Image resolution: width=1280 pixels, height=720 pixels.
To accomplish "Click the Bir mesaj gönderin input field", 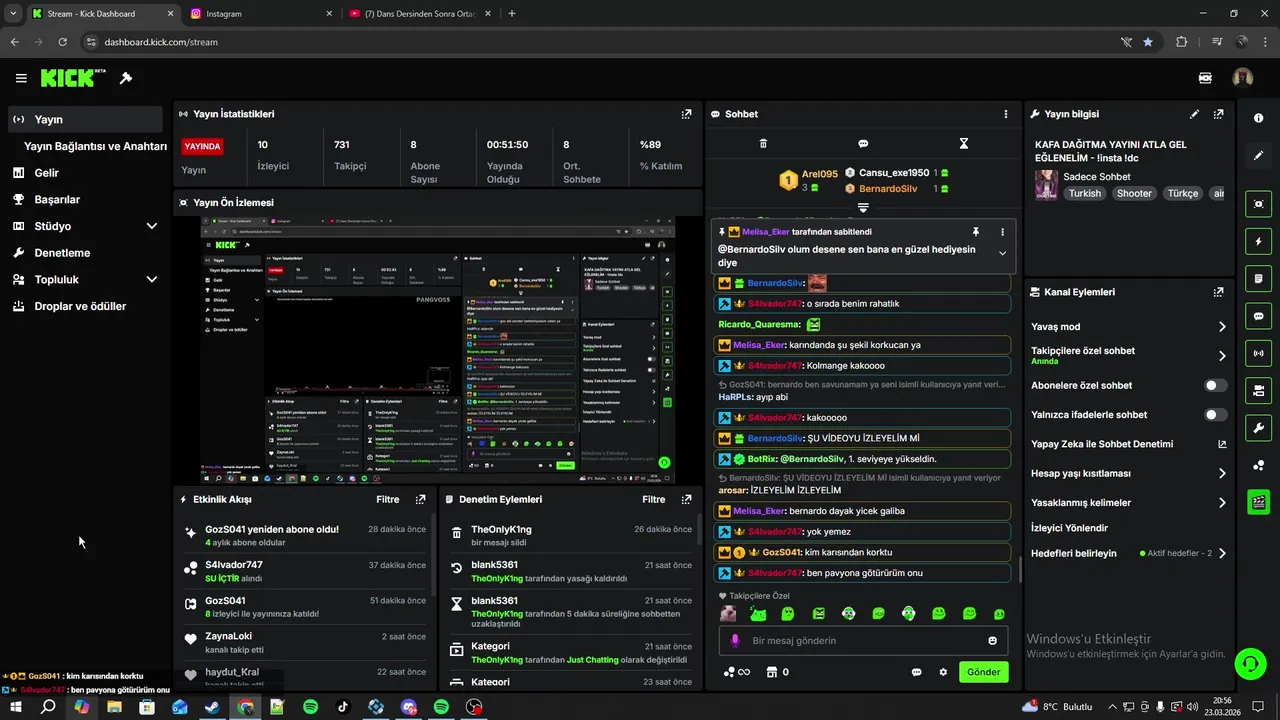I will 863,641.
